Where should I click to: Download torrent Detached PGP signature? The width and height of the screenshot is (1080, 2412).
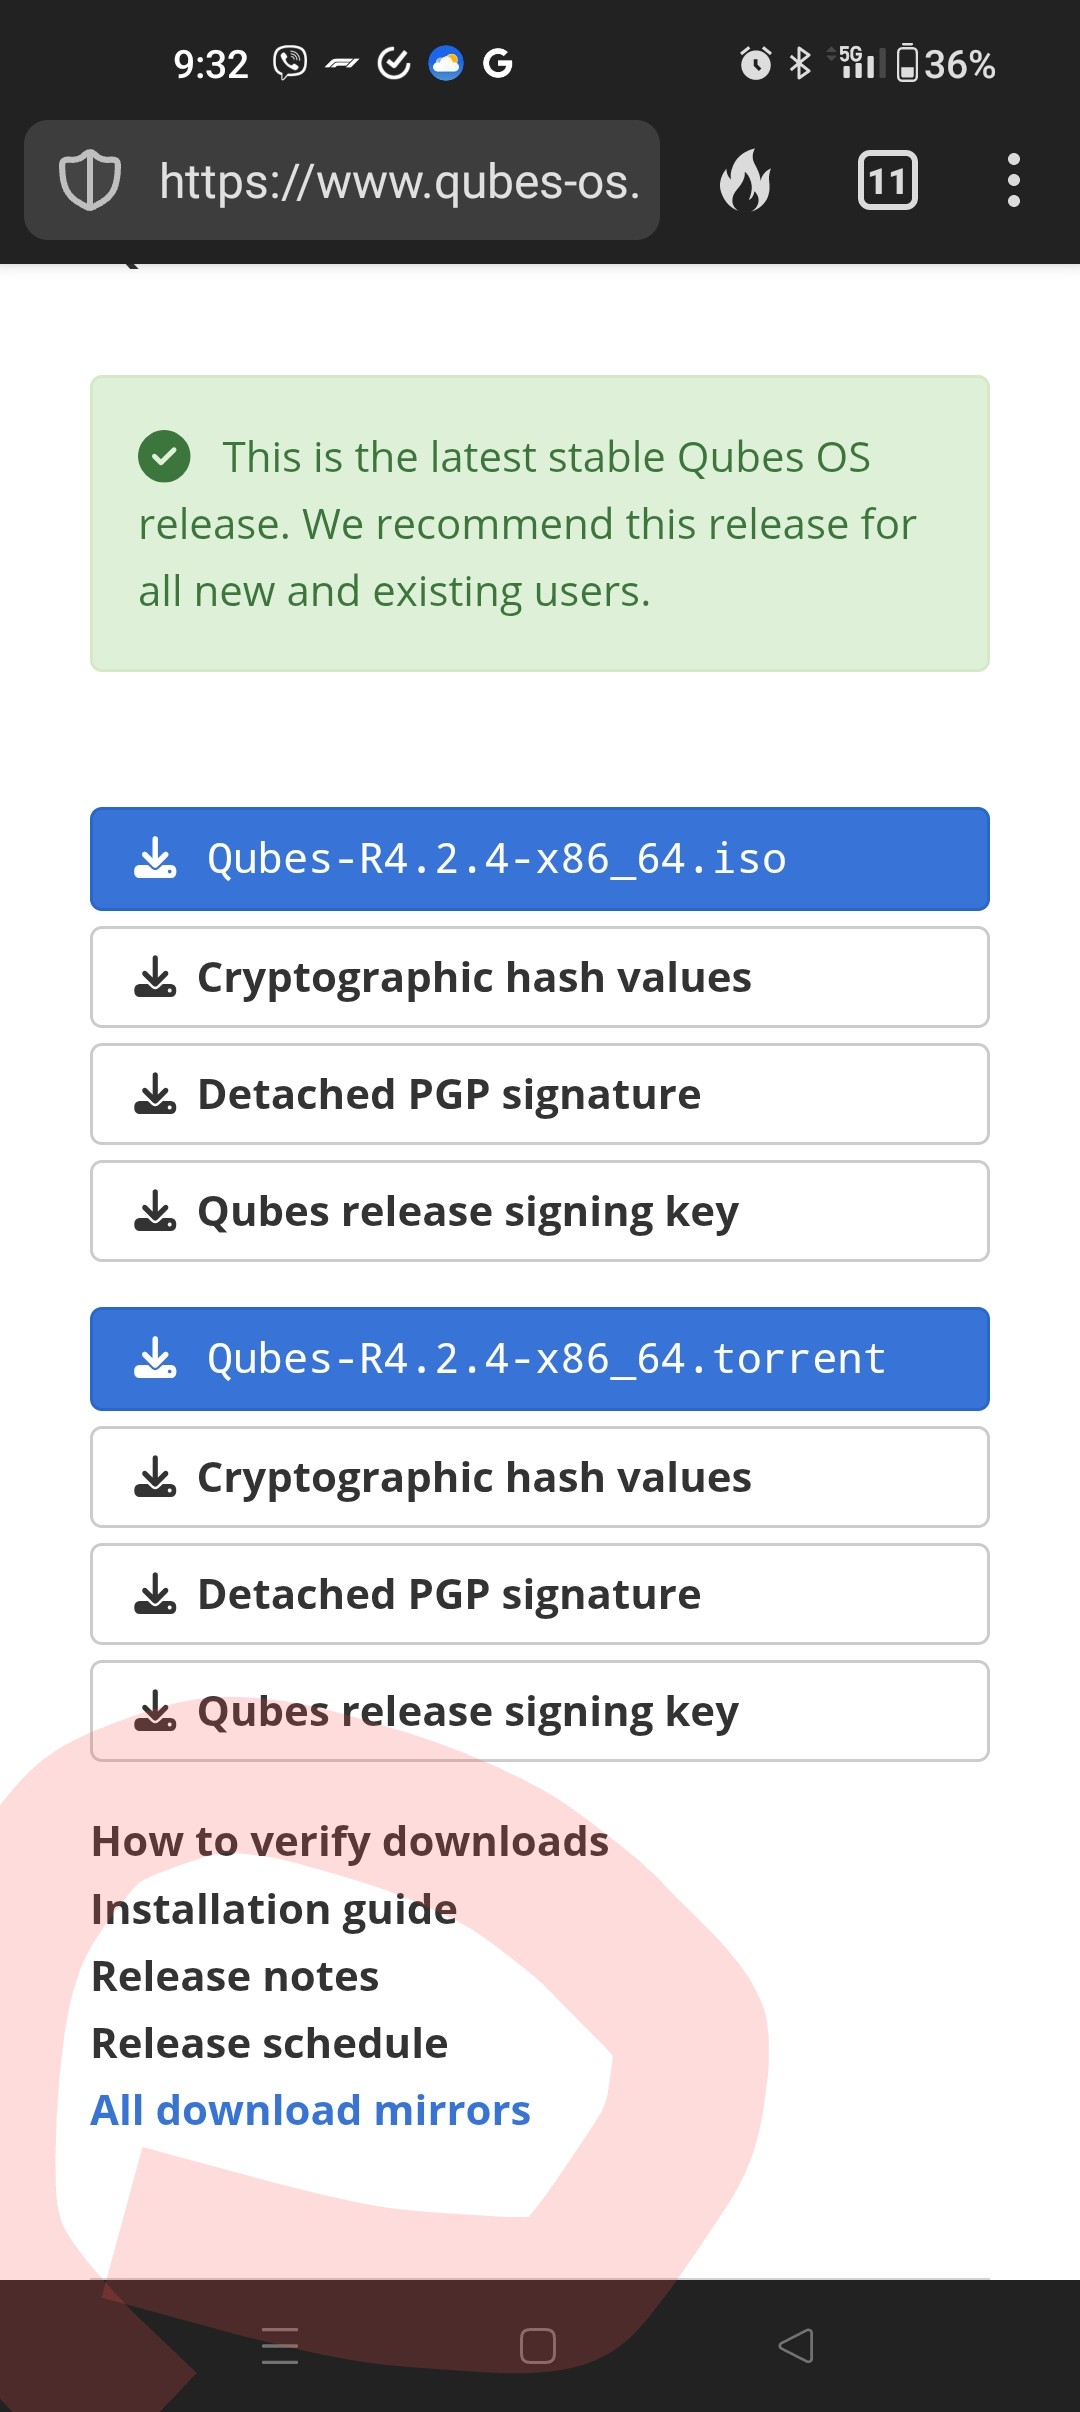click(540, 1594)
